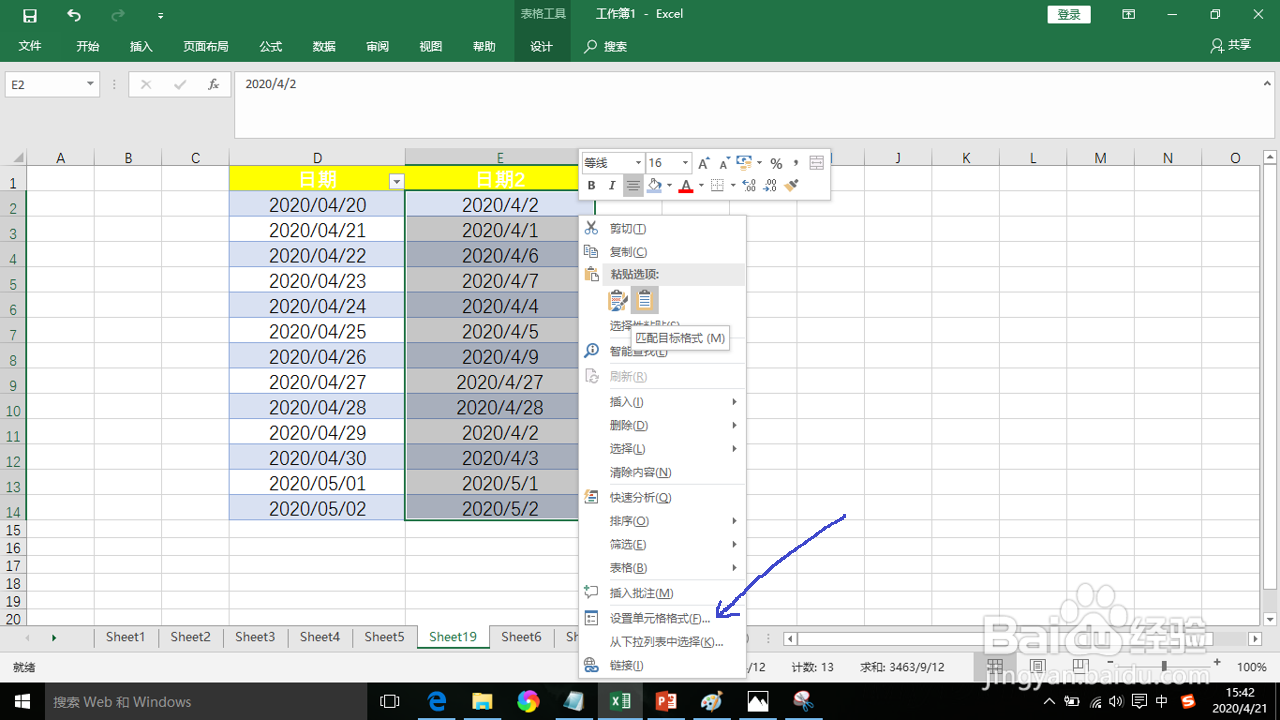Switch to the 数据 ribbon tab
Image resolution: width=1280 pixels, height=720 pixels.
tap(324, 46)
